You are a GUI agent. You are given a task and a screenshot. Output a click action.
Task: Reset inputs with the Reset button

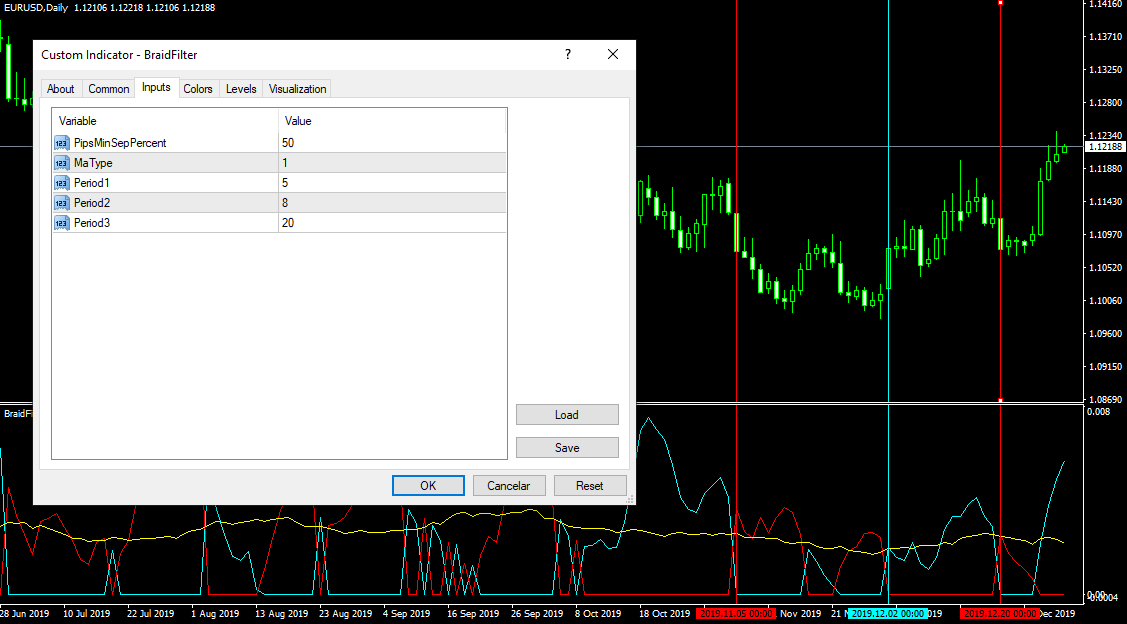click(x=589, y=486)
